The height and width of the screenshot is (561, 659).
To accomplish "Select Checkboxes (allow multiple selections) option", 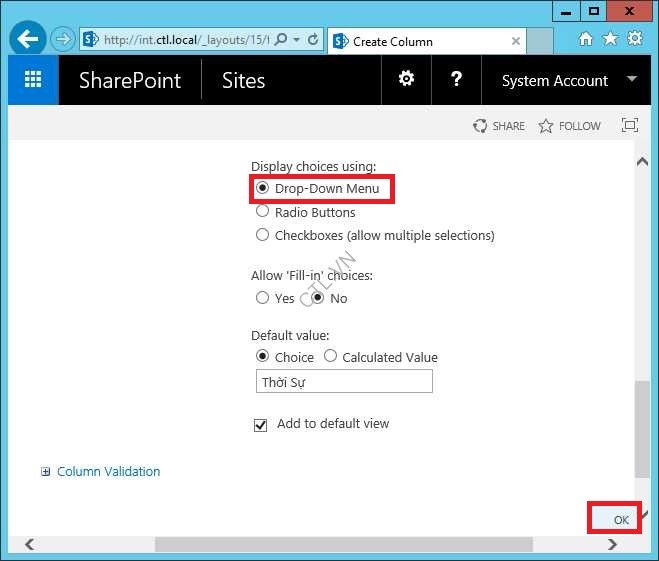I will [x=263, y=235].
